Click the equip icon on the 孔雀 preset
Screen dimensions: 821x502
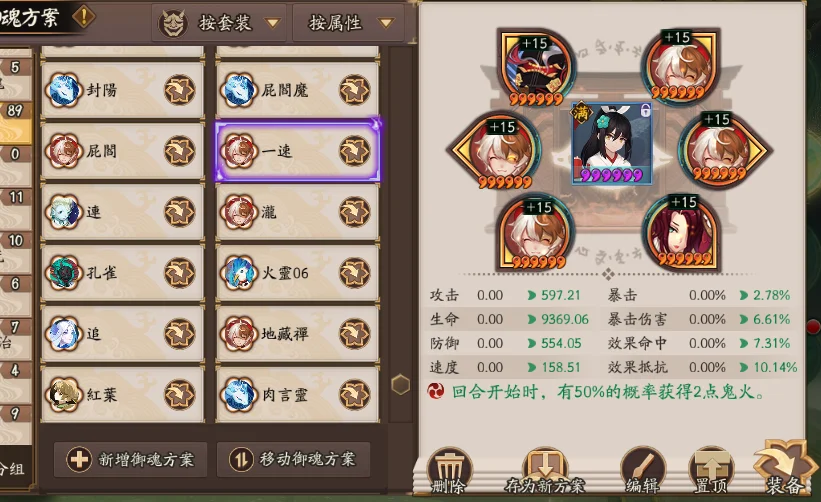click(180, 273)
